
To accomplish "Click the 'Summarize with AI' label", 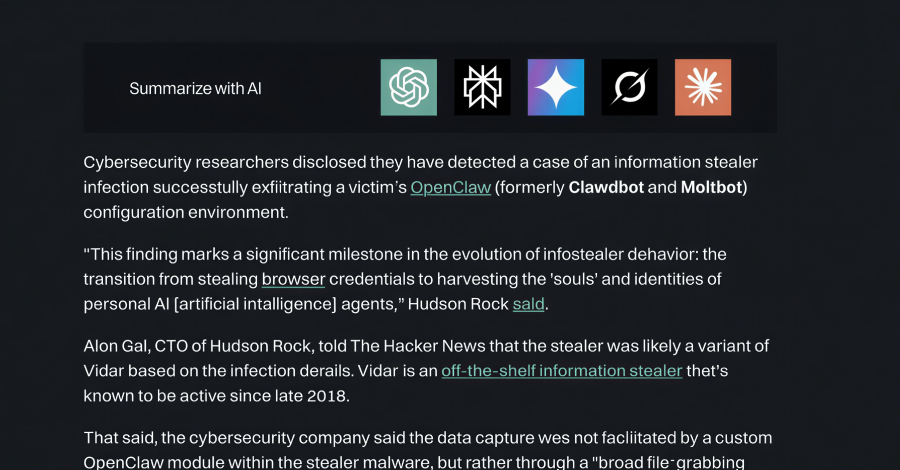I will (195, 89).
